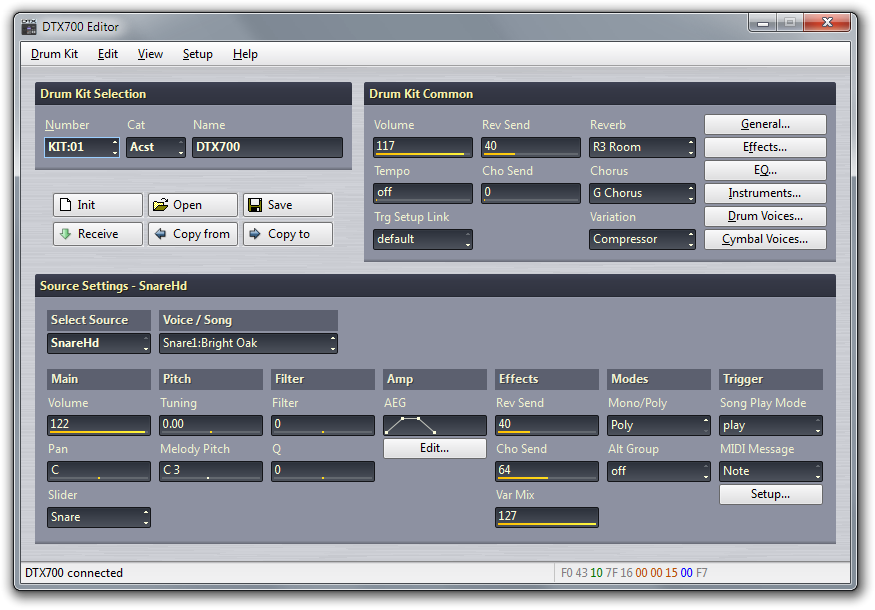Open the Setup menu

(x=197, y=54)
